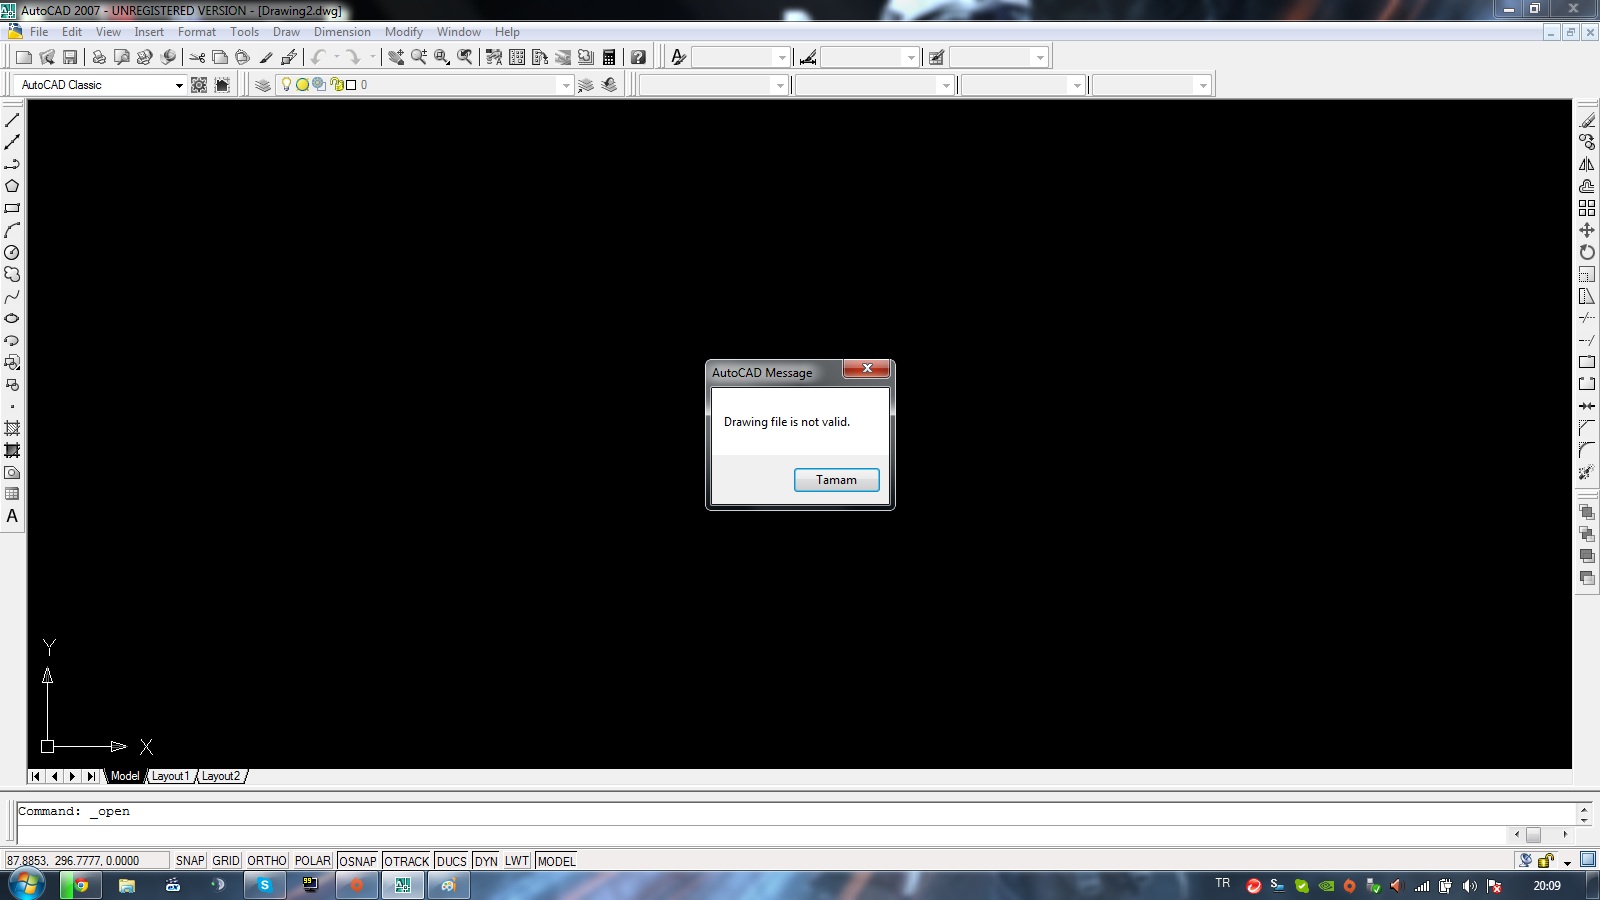
Task: Select the Line drawing tool
Action: point(12,120)
